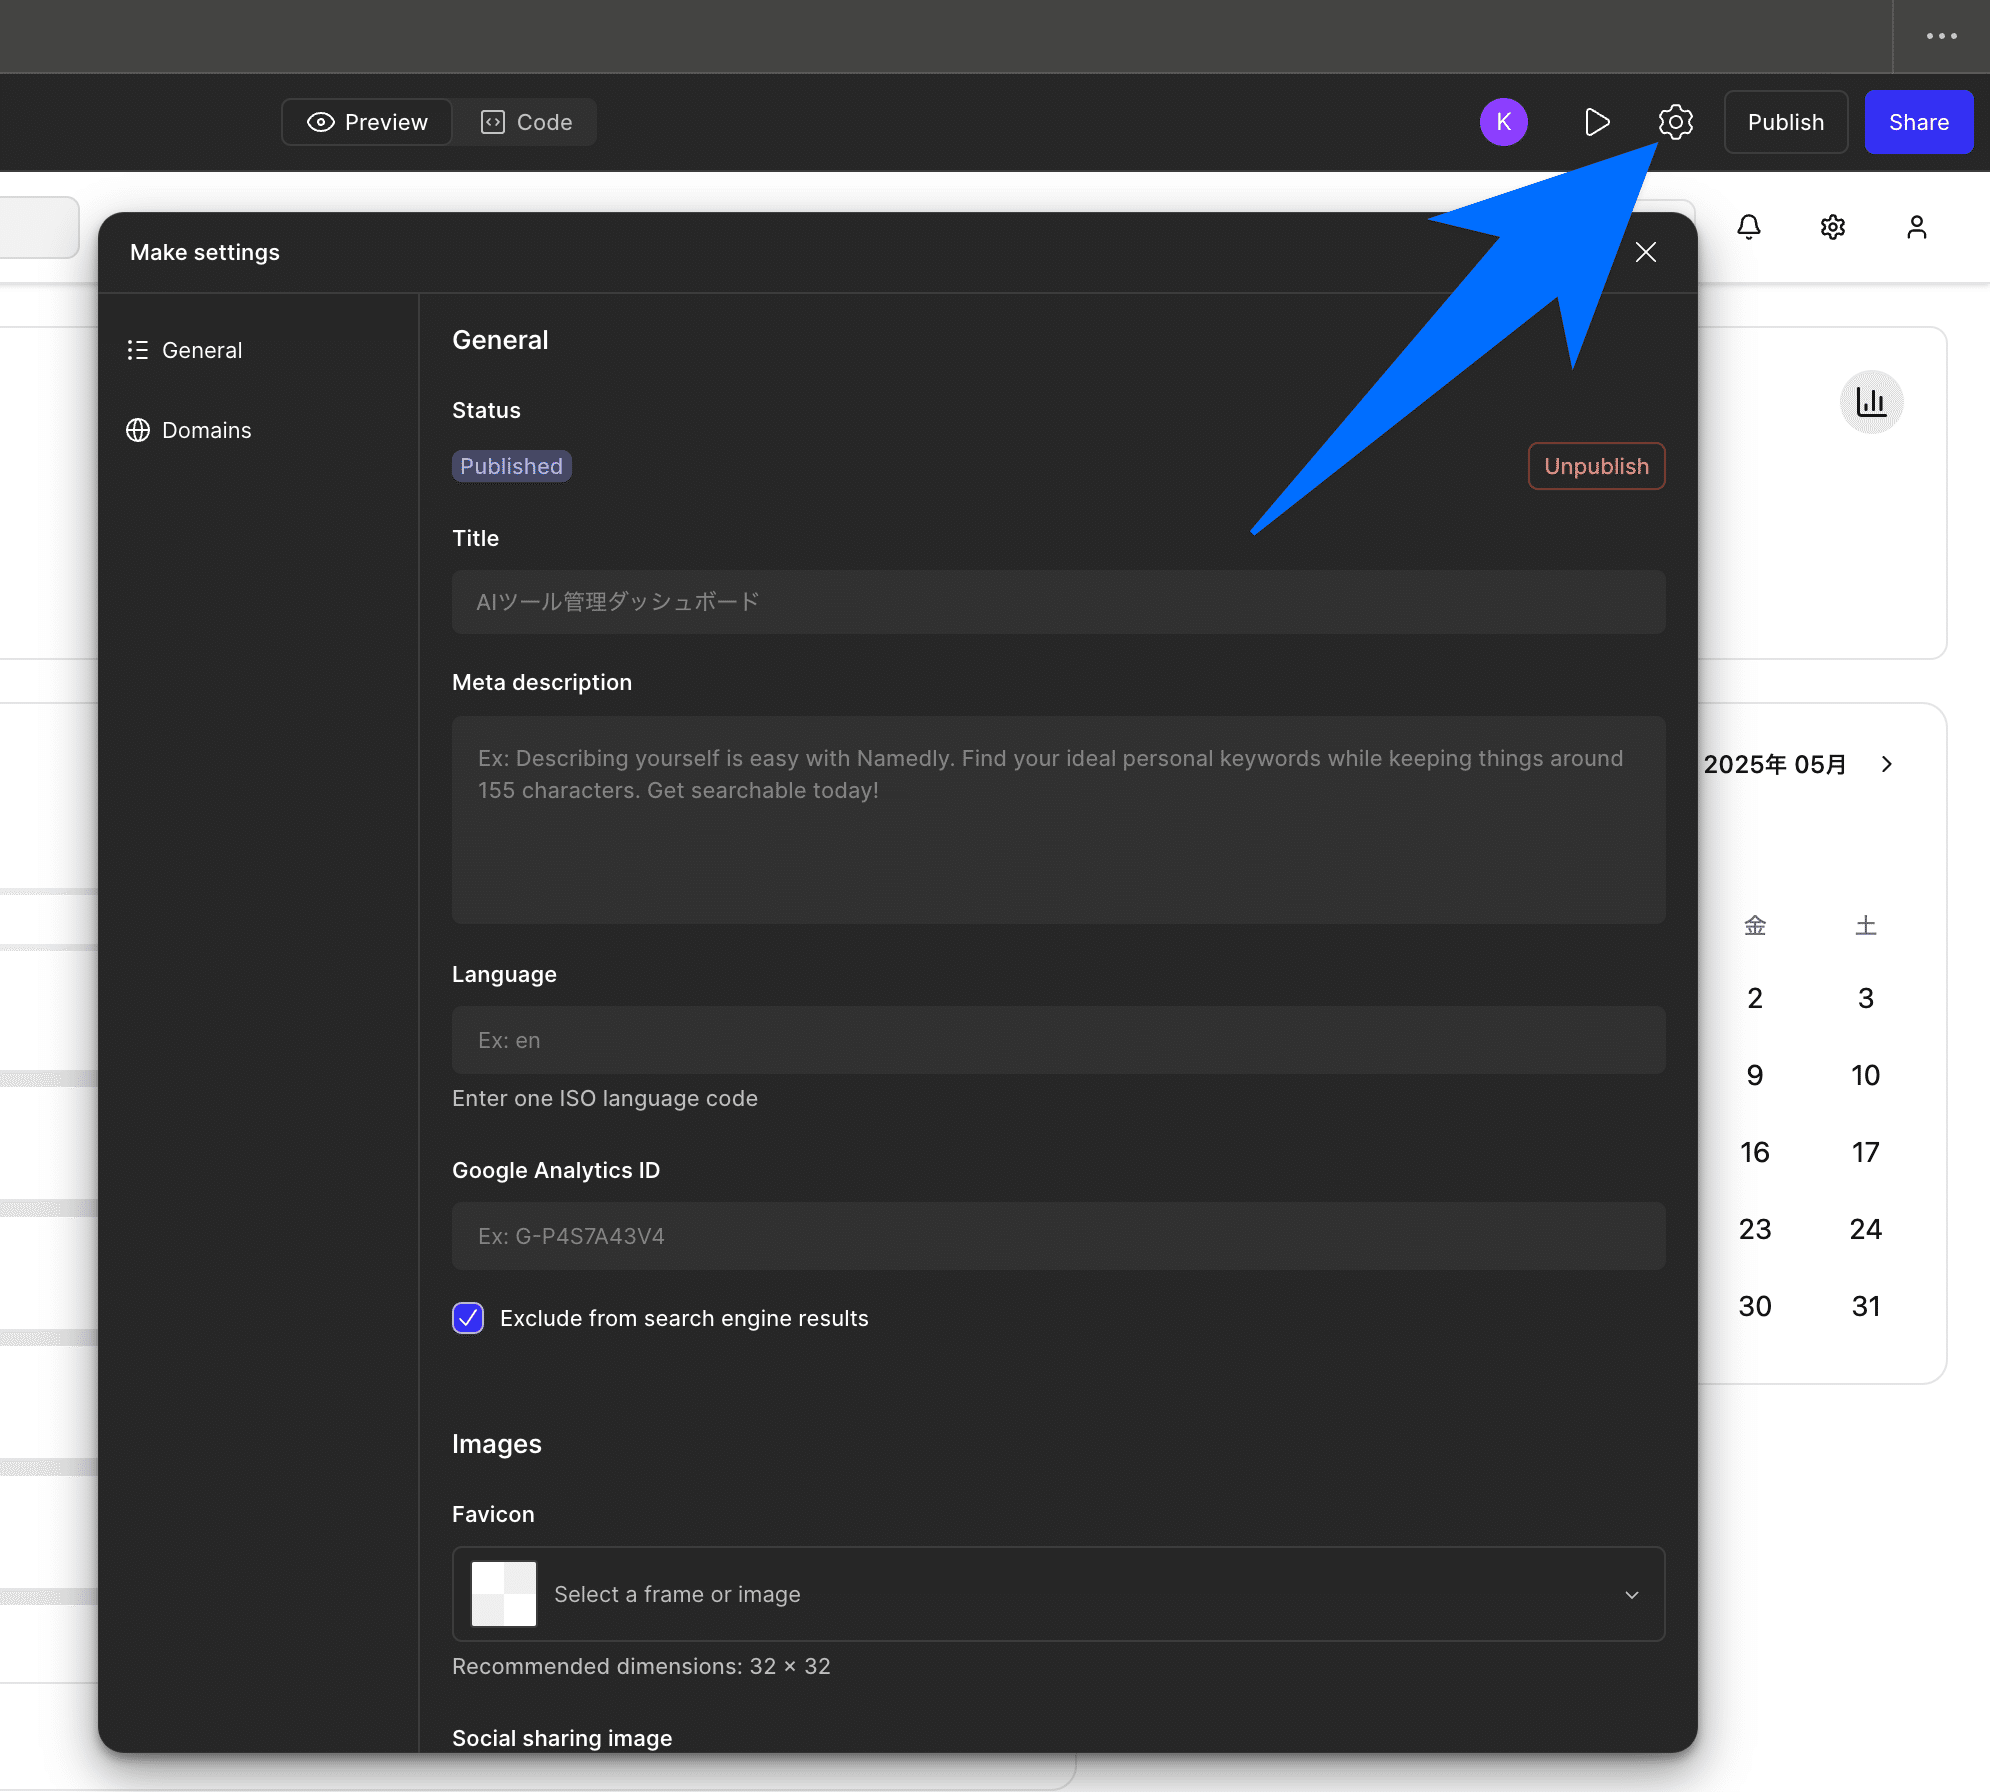This screenshot has width=1990, height=1792.
Task: Click the Unpublish button
Action: point(1596,466)
